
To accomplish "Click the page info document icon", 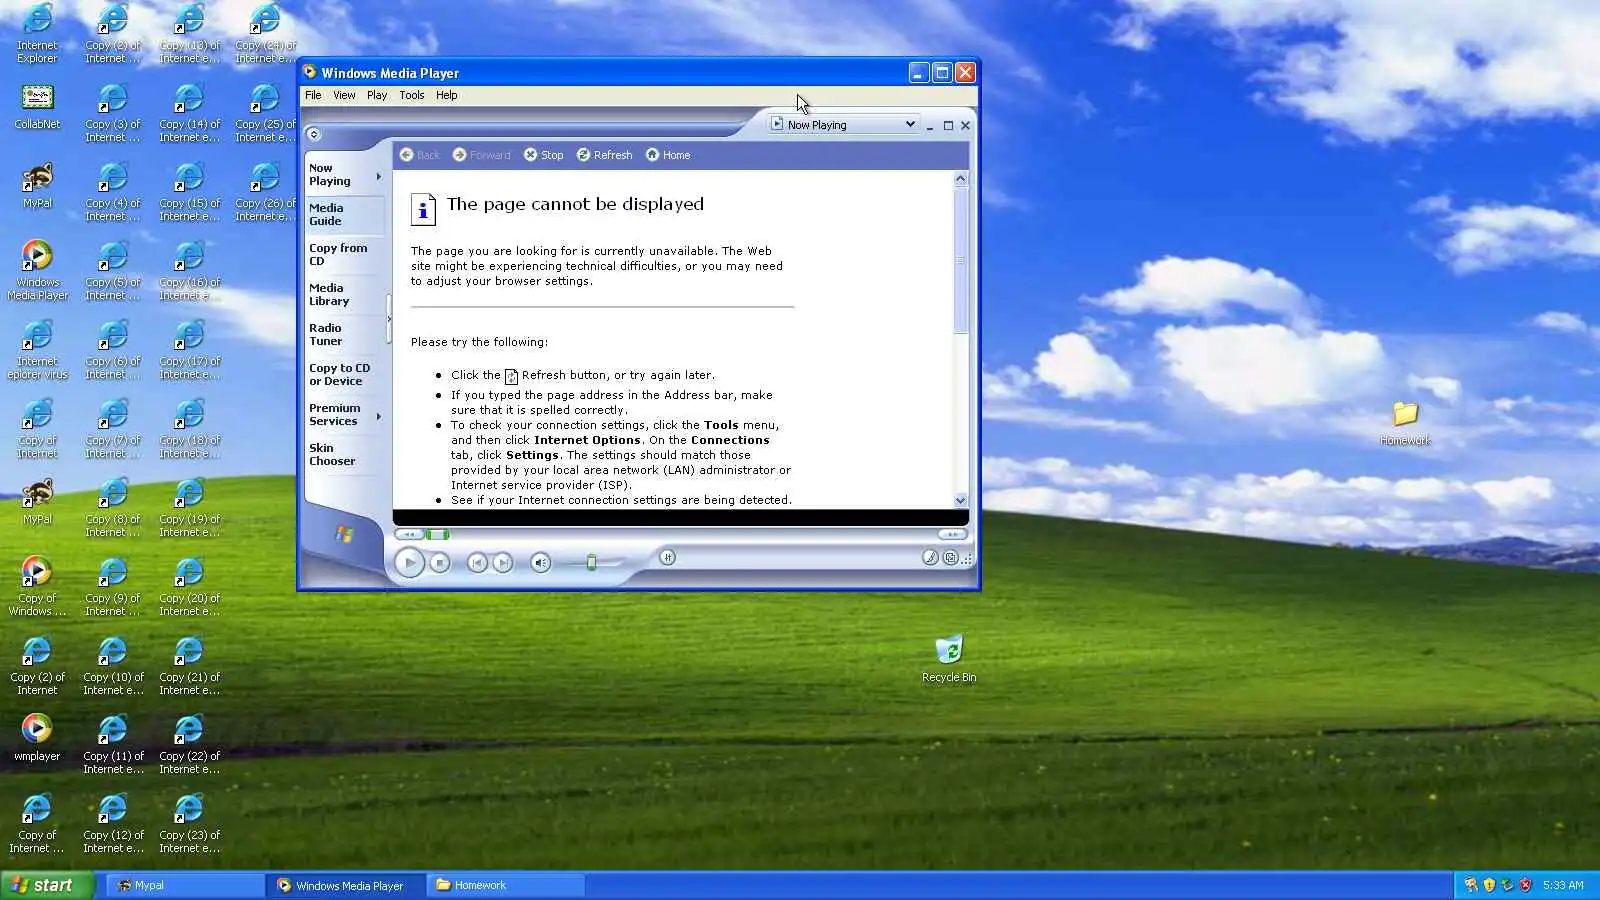I will 423,209.
